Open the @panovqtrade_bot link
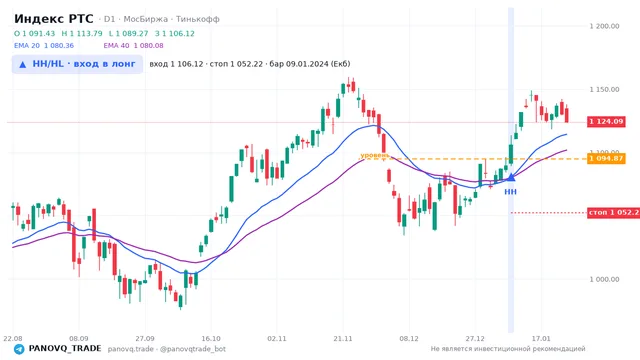Image resolution: width=640 pixels, height=360 pixels. coord(193,349)
